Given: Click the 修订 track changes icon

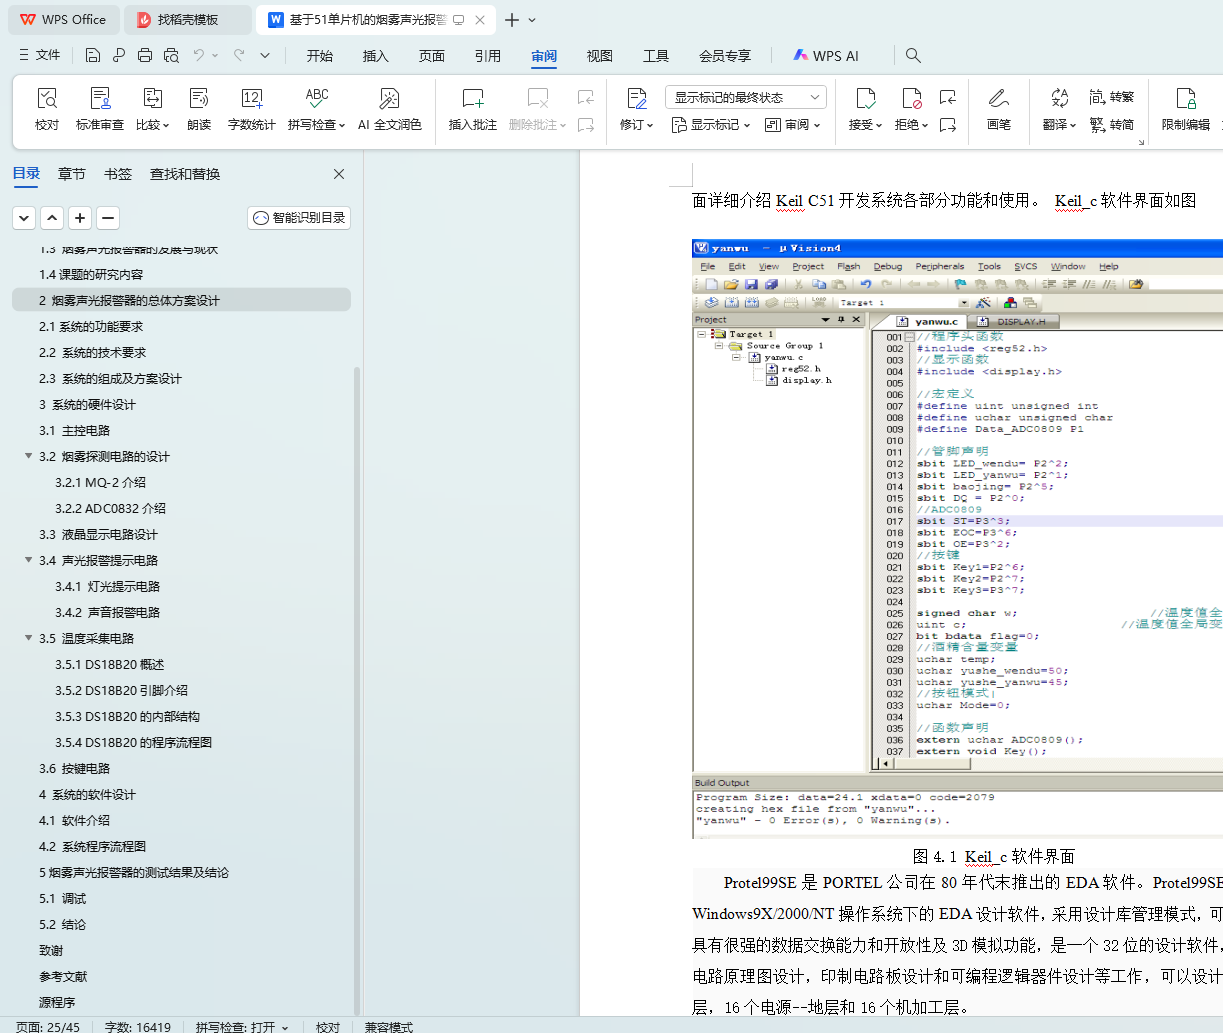Looking at the screenshot, I should pos(637,98).
